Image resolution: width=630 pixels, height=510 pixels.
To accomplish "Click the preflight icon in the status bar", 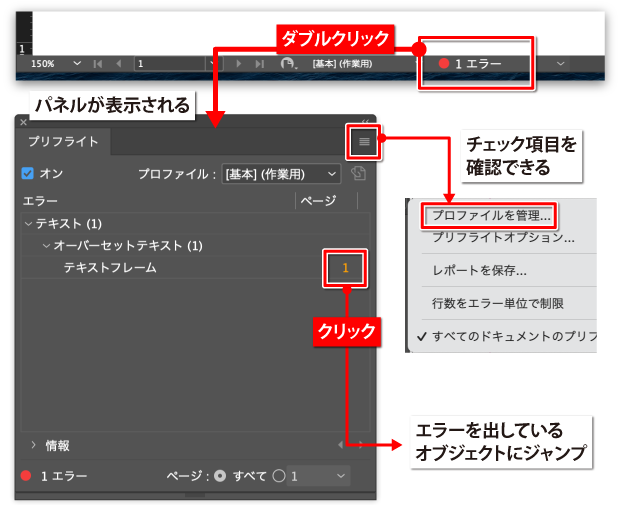I will click(288, 63).
